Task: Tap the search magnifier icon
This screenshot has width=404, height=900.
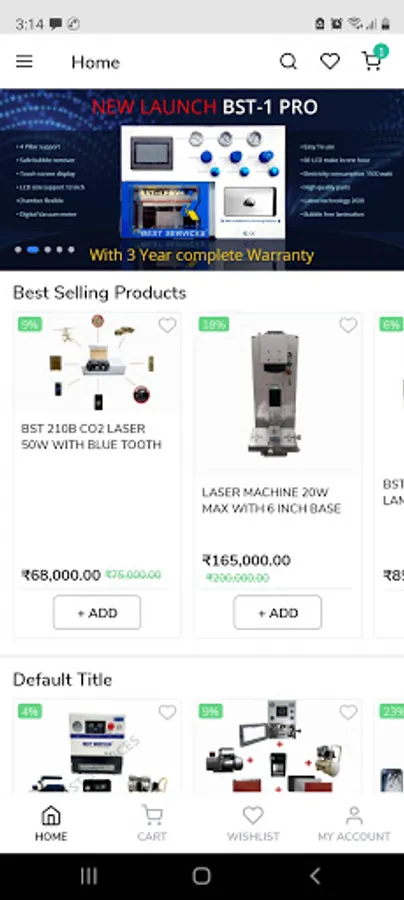Action: pos(288,61)
